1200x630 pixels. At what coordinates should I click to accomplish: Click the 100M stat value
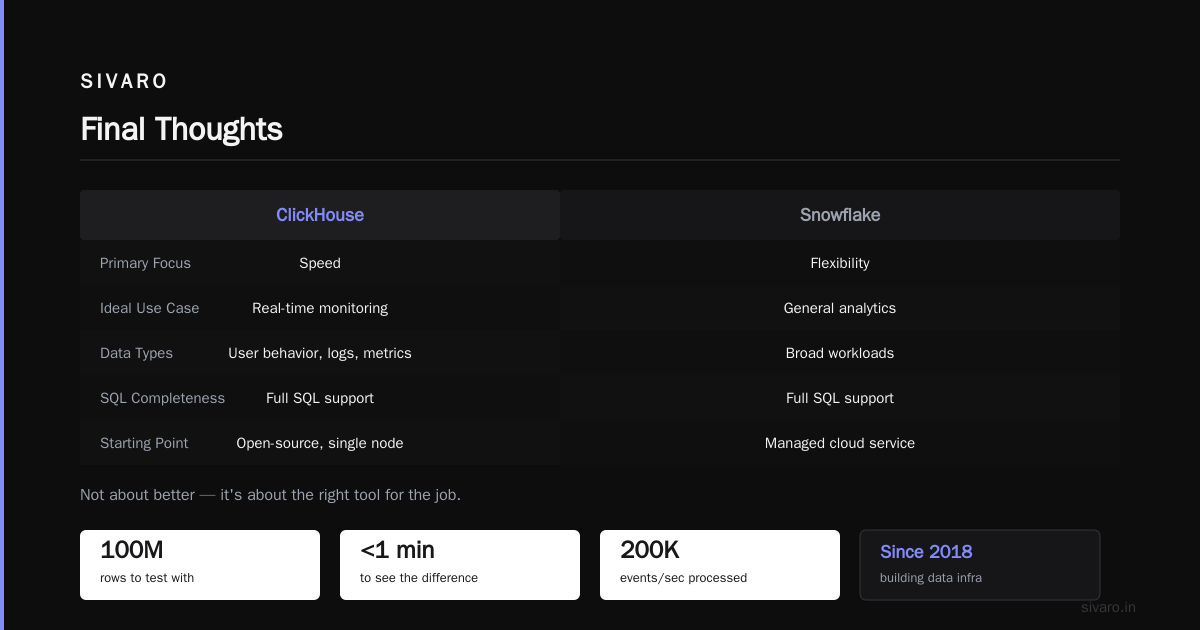(x=132, y=550)
